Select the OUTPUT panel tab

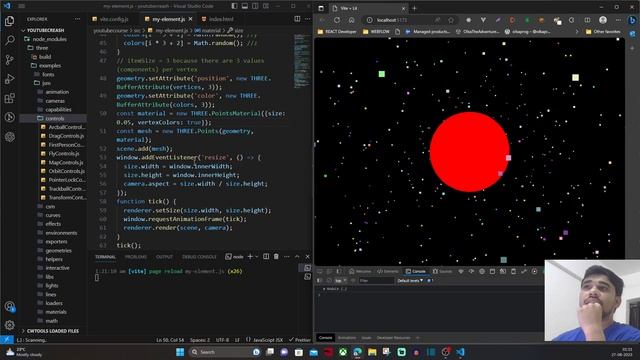coord(164,257)
